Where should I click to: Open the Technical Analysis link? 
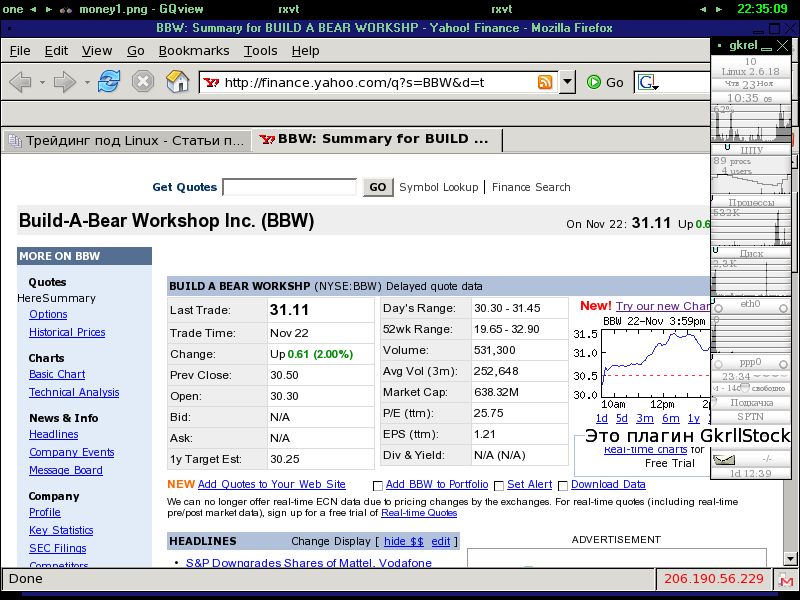(74, 392)
